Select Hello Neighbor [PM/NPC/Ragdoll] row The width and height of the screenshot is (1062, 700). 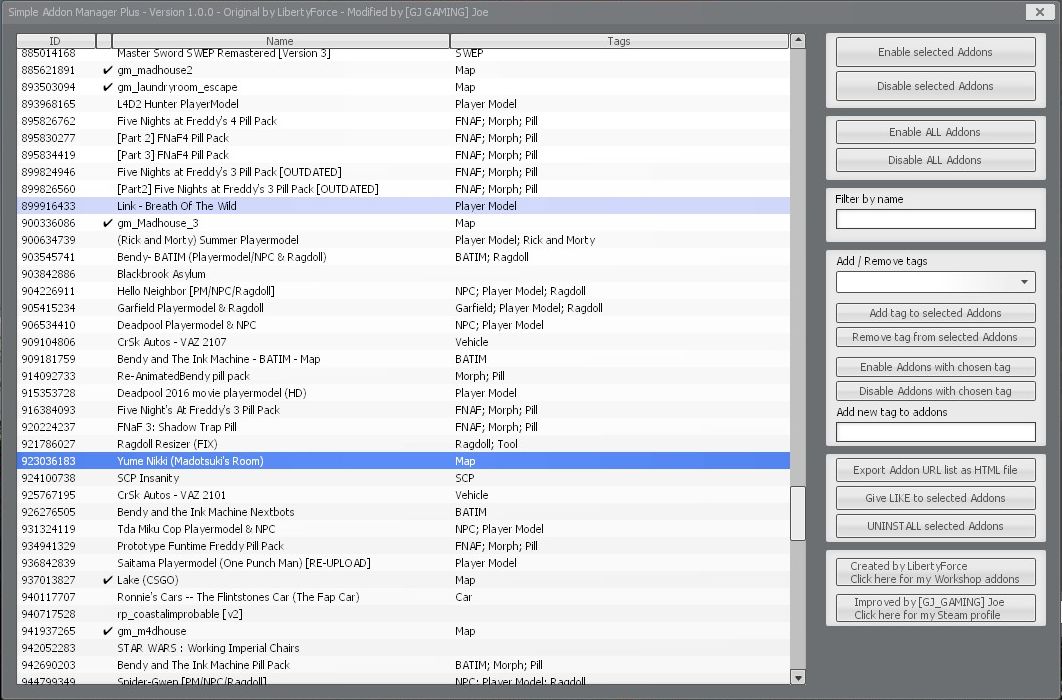coord(403,291)
